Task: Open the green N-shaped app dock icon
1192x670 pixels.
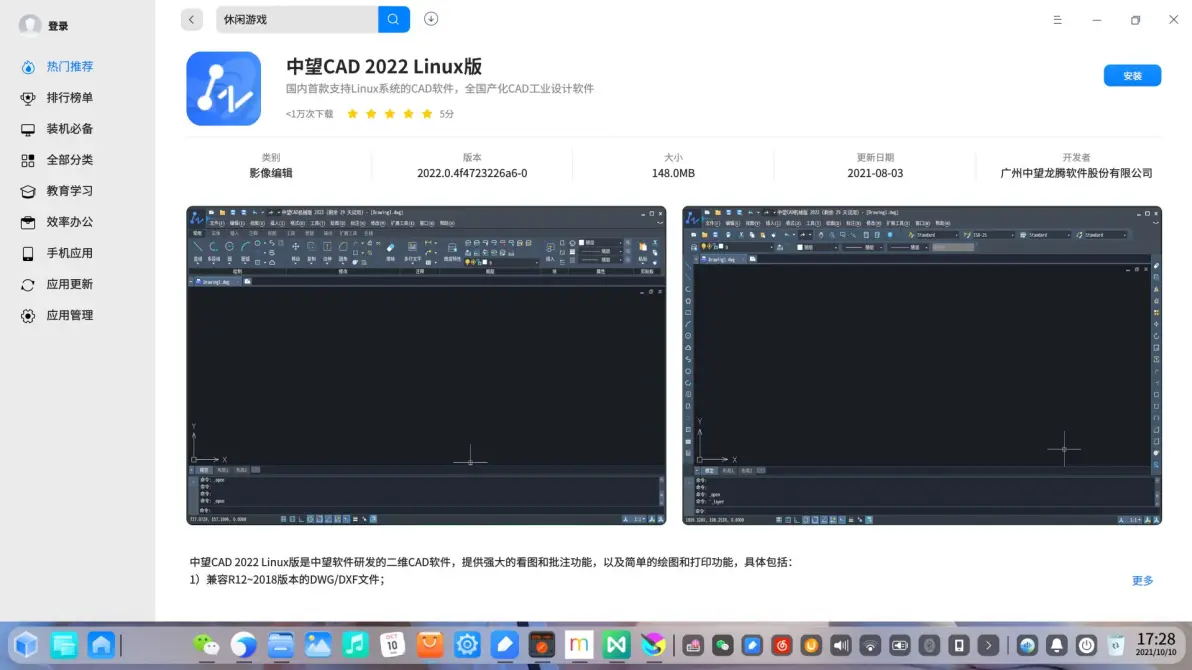Action: (616, 646)
